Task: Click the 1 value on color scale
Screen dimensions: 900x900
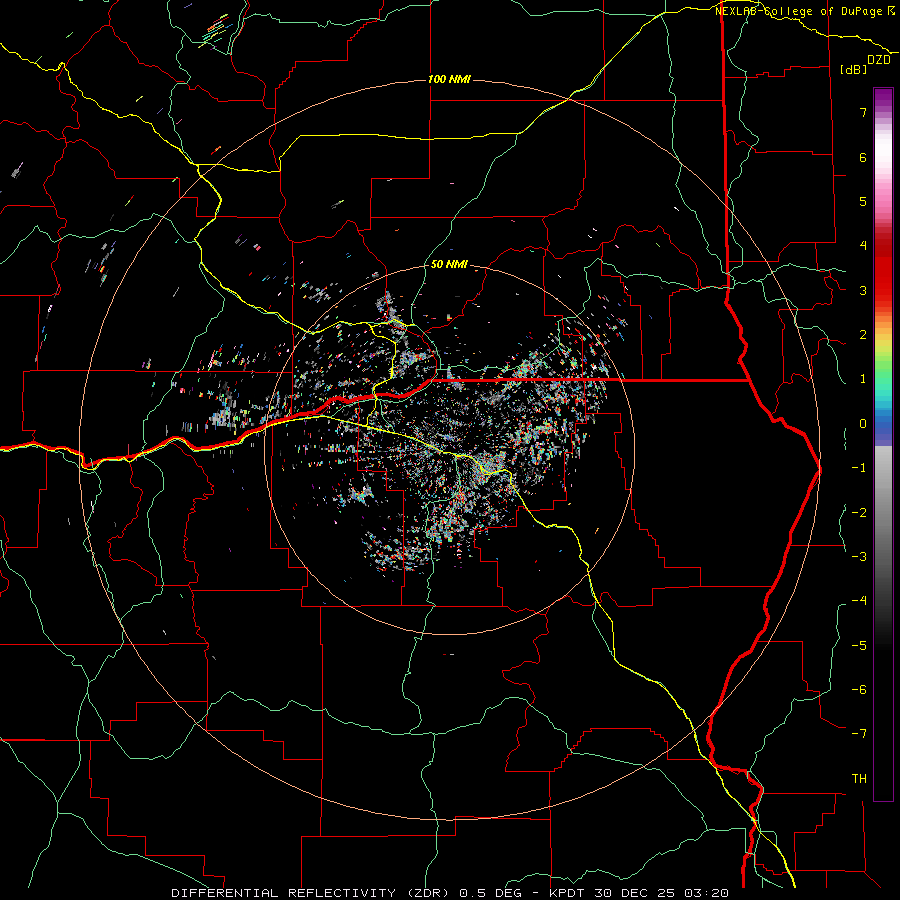Action: pyautogui.click(x=863, y=379)
